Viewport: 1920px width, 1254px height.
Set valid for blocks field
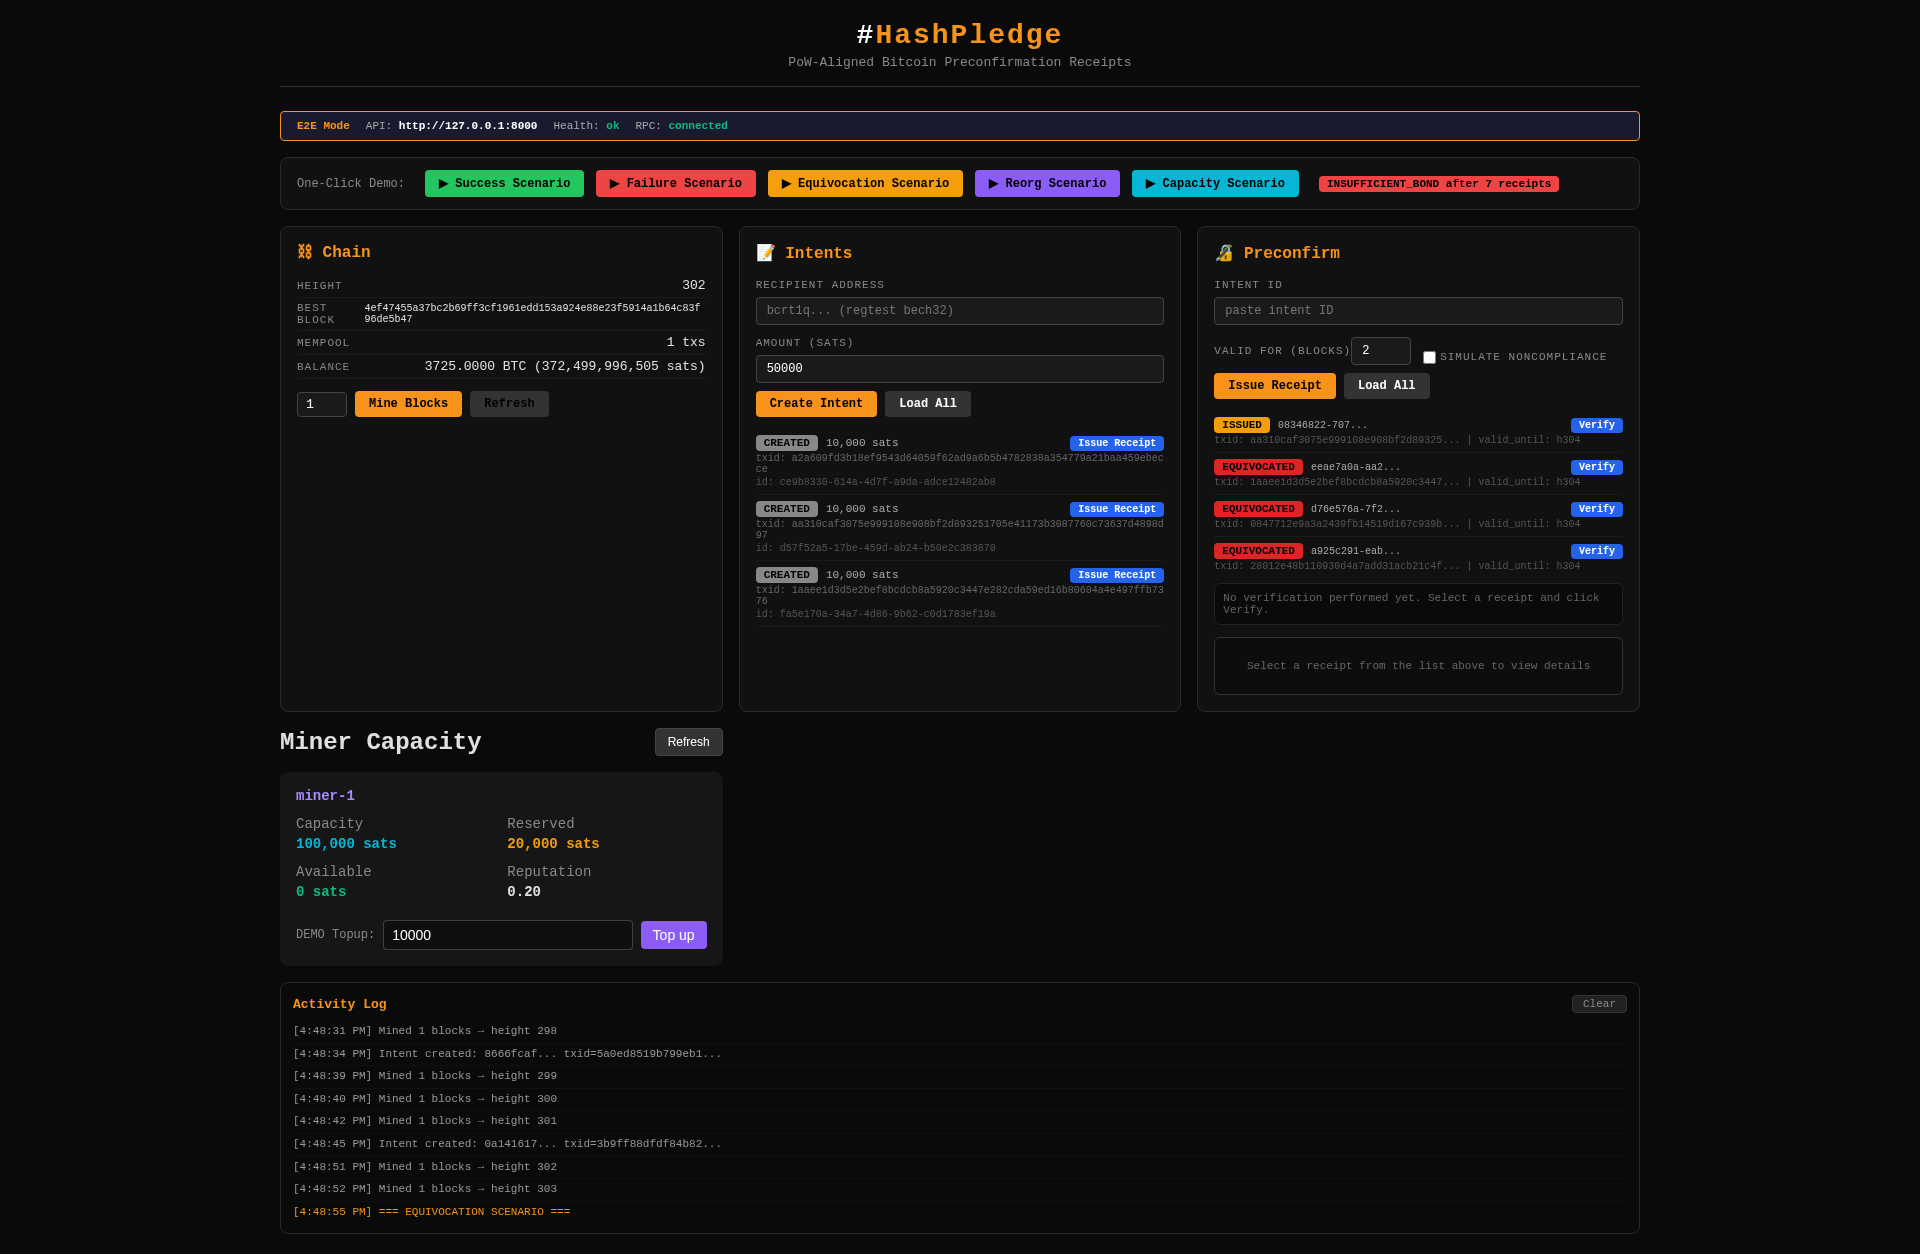(1380, 351)
